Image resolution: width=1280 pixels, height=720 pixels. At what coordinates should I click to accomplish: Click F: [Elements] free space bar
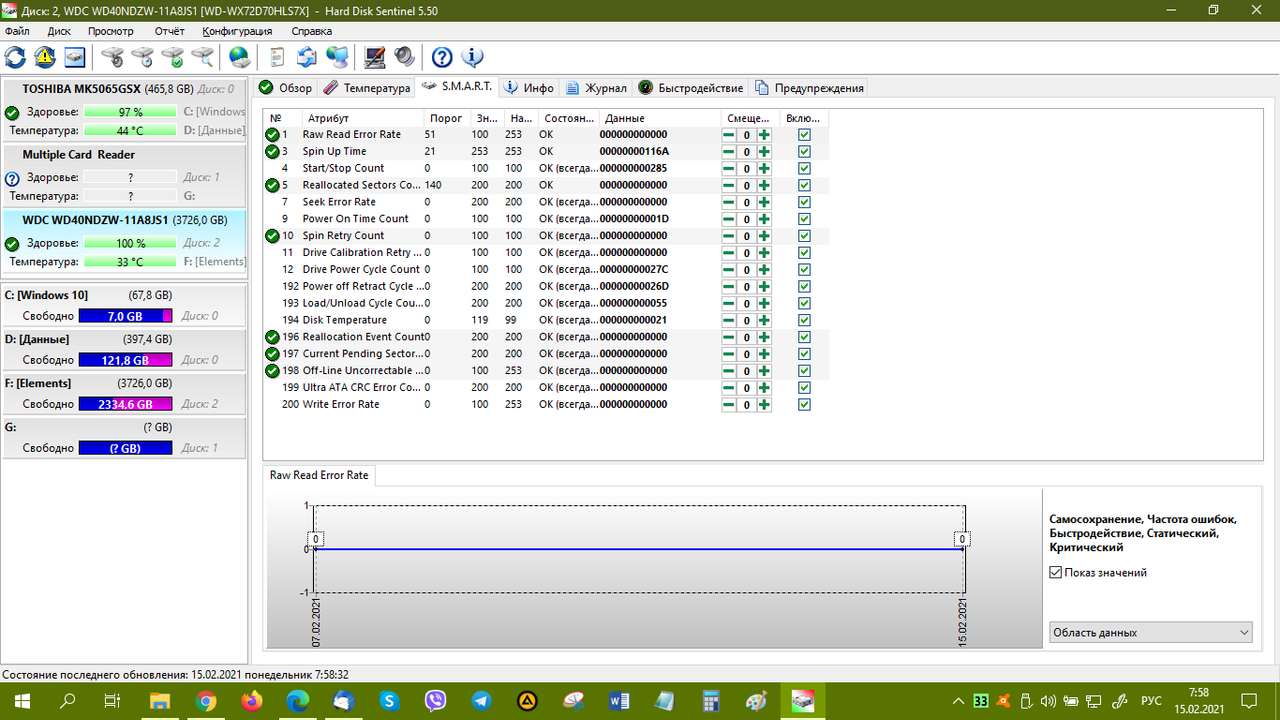point(126,404)
